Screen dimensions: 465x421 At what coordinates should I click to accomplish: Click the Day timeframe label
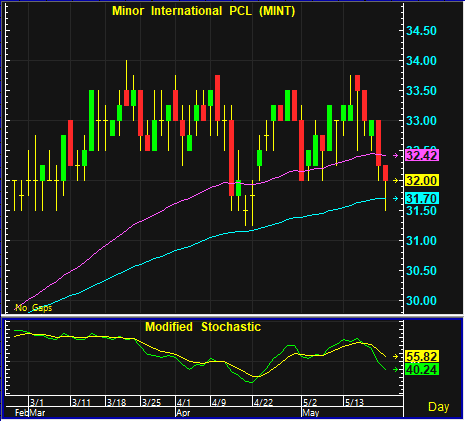pyautogui.click(x=438, y=407)
